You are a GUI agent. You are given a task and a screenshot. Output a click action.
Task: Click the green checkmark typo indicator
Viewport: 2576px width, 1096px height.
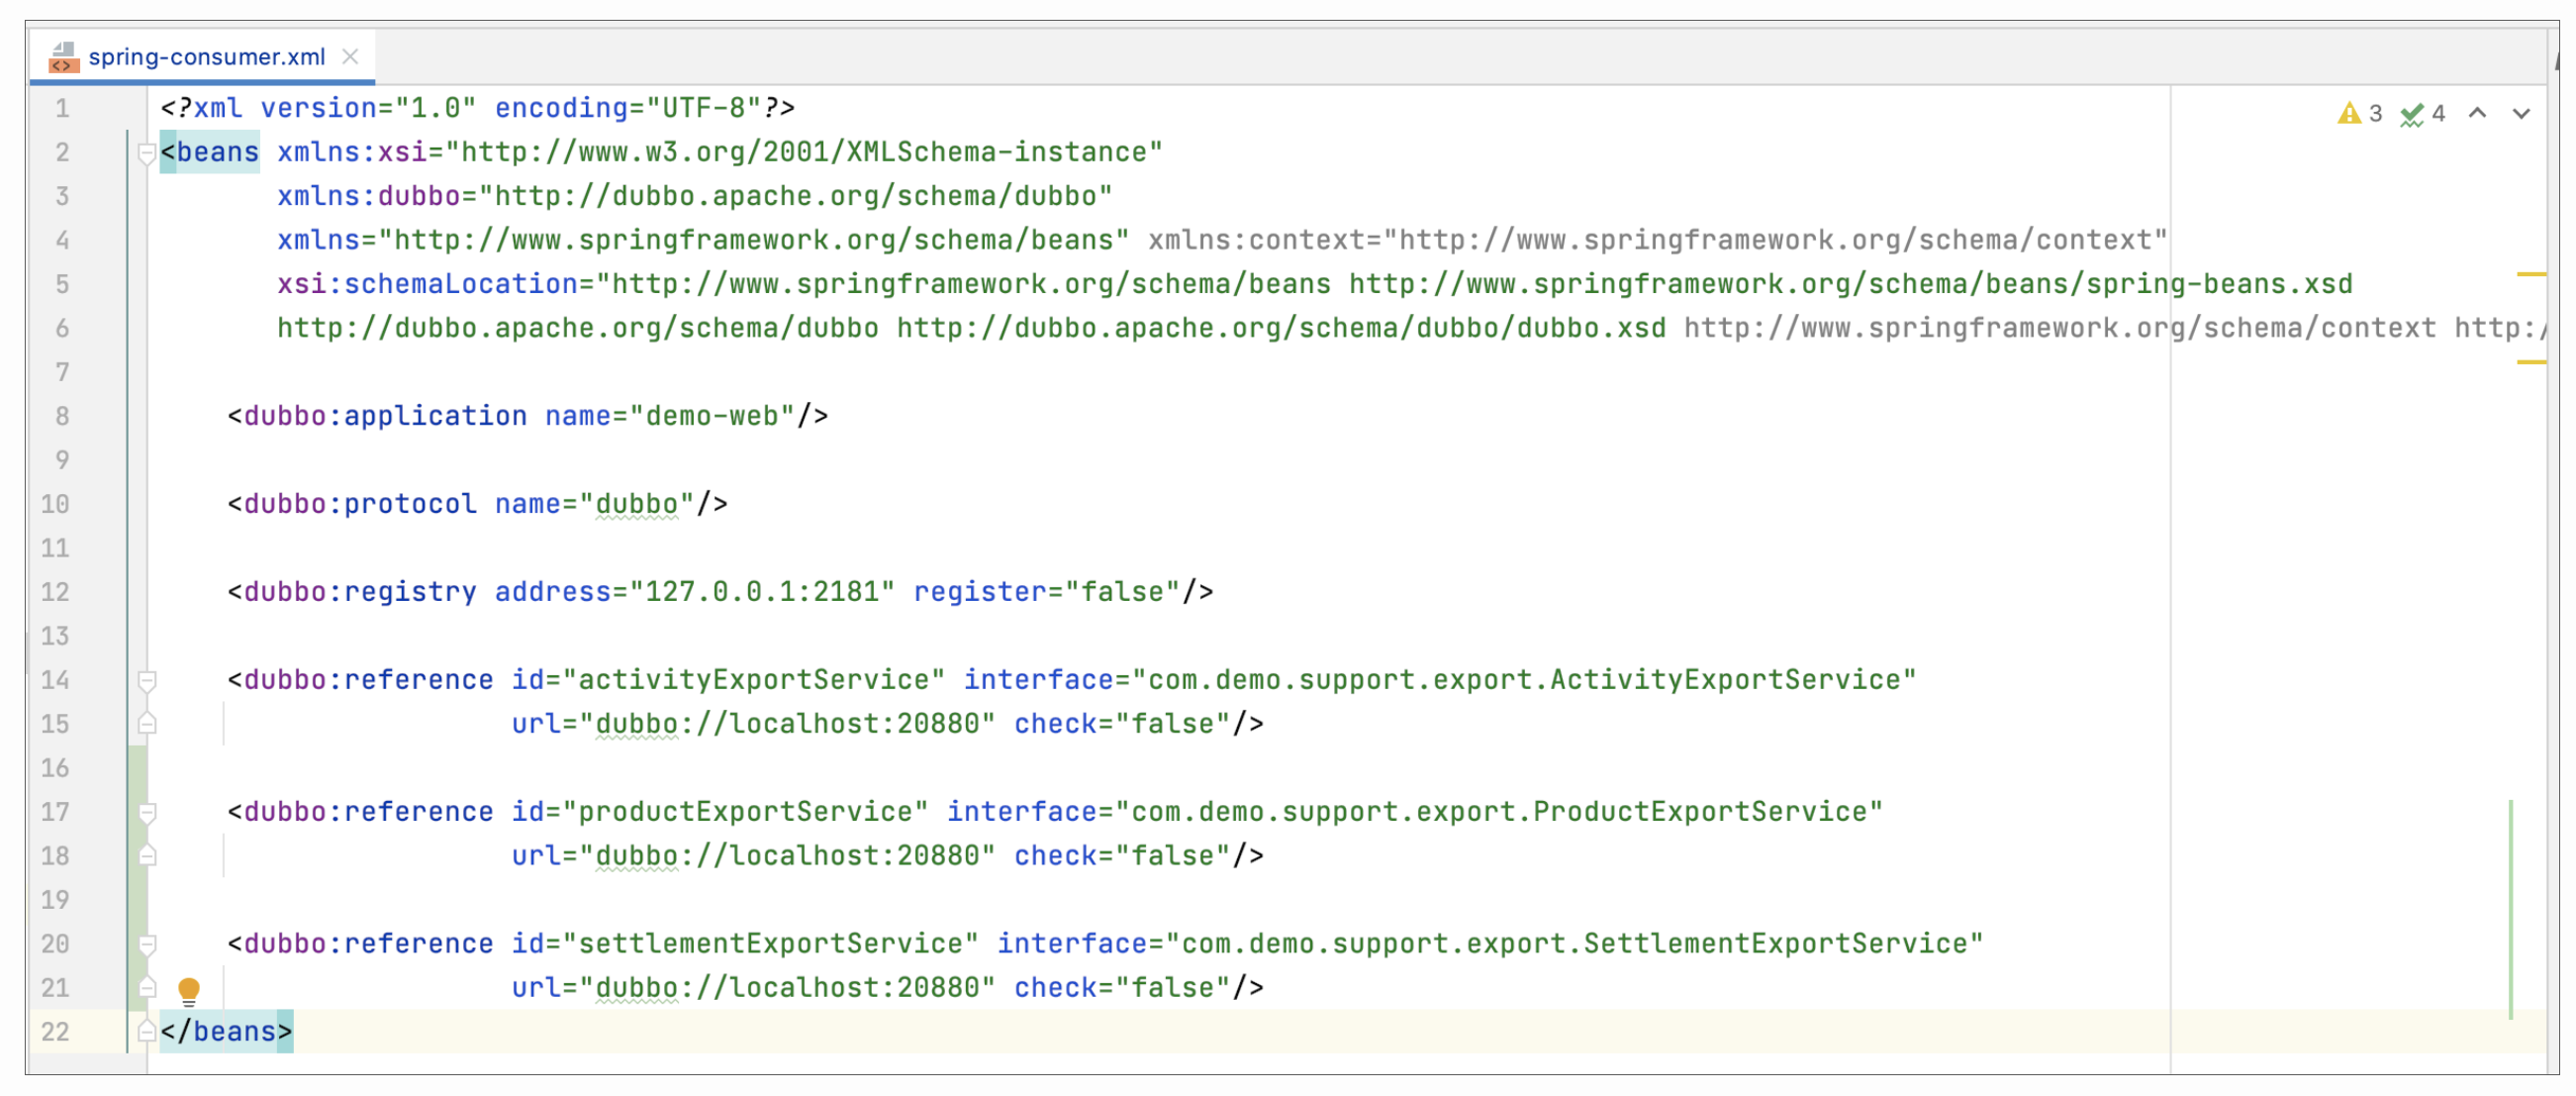tap(2411, 114)
